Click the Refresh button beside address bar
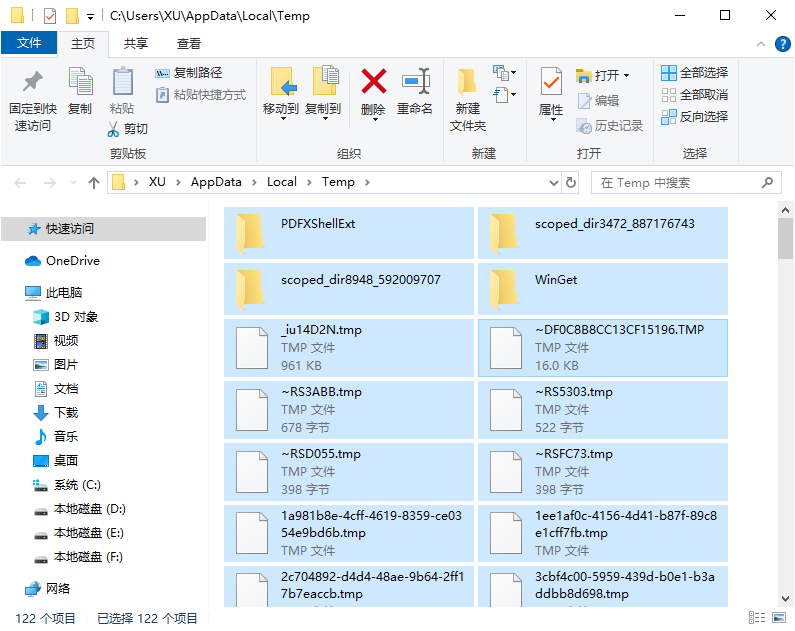795x631 pixels. click(571, 183)
